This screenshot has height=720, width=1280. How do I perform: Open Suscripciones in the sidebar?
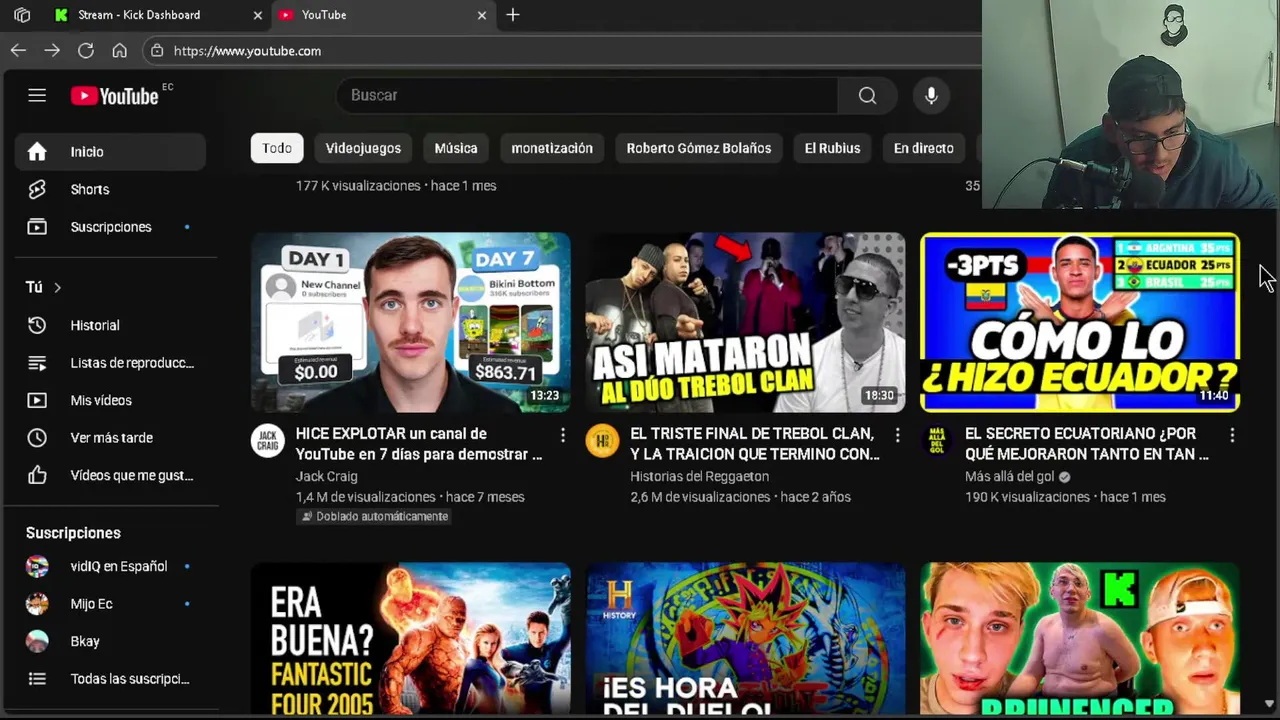click(110, 227)
